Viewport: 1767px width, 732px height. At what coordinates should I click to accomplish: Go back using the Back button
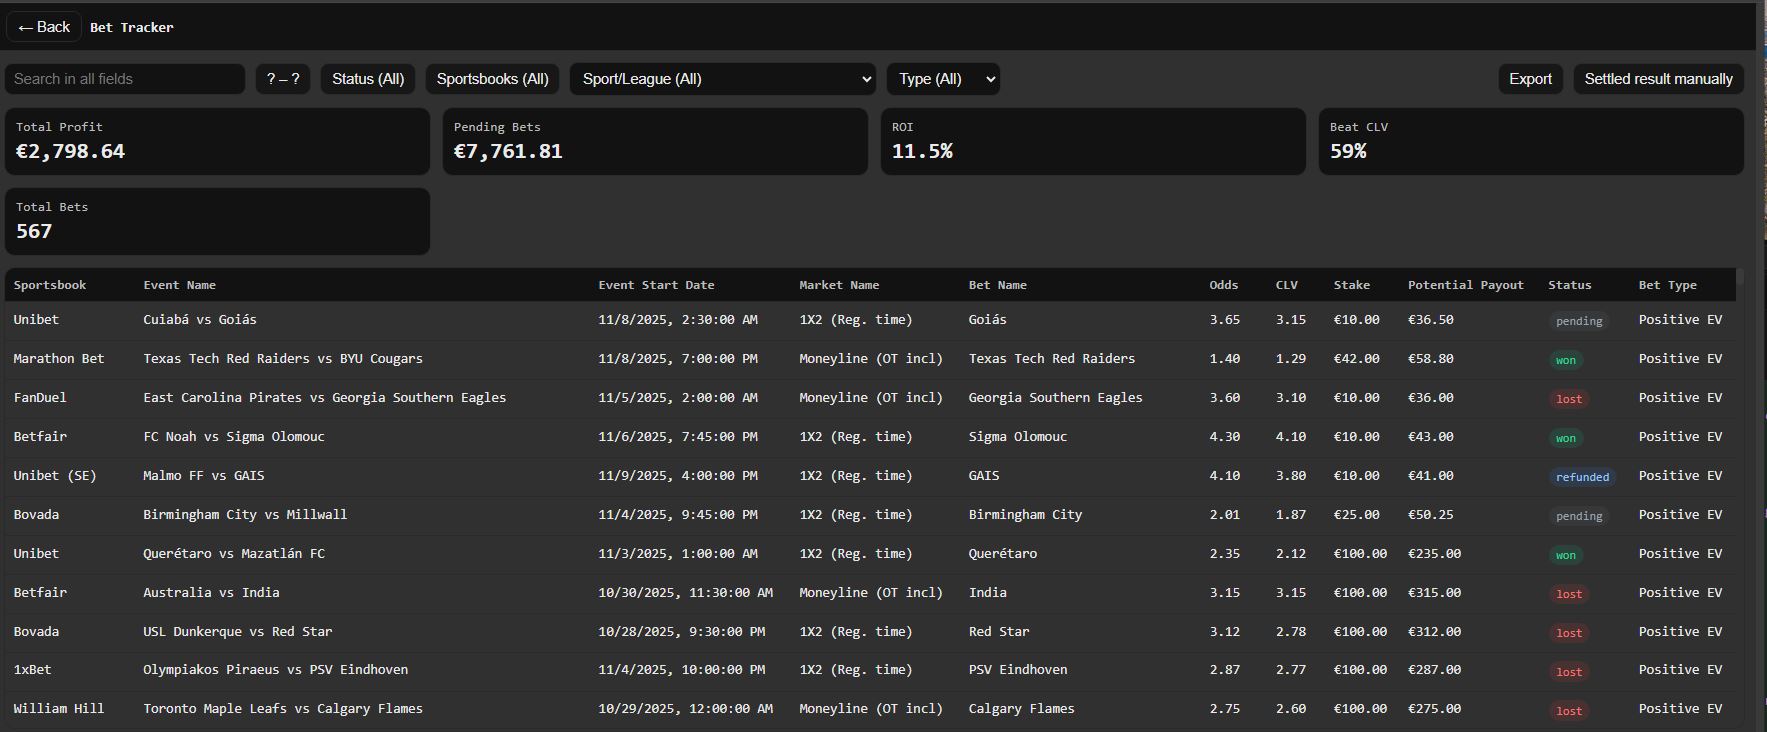coord(44,27)
